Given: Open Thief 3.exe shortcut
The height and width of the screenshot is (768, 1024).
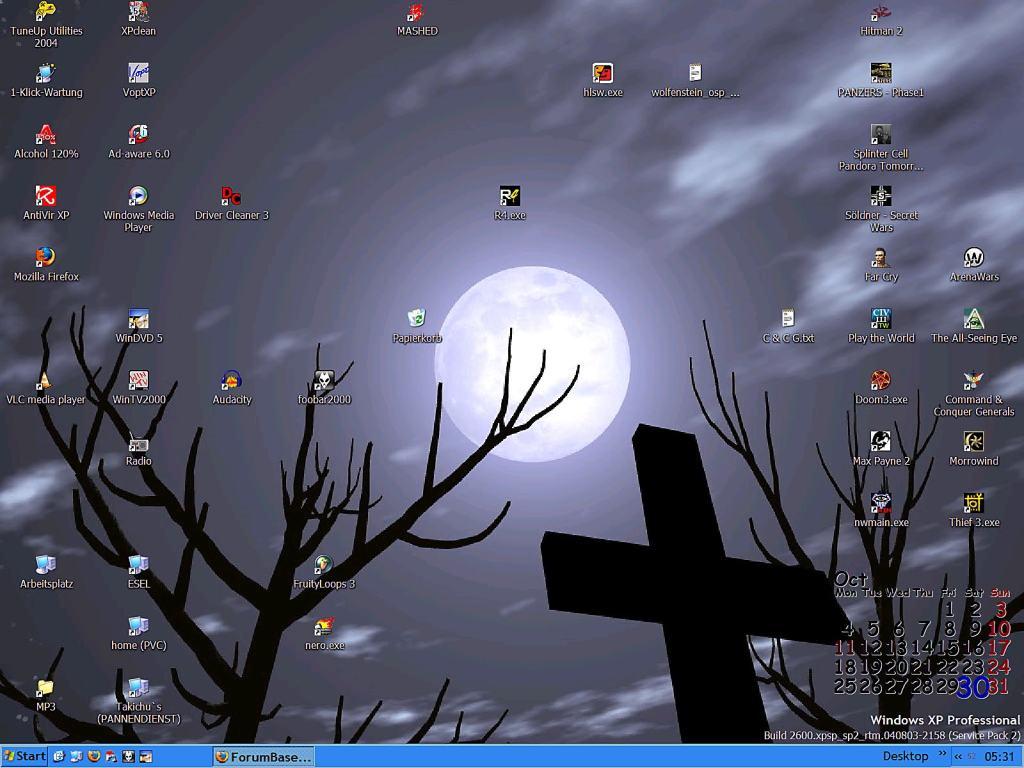Looking at the screenshot, I should coord(974,511).
